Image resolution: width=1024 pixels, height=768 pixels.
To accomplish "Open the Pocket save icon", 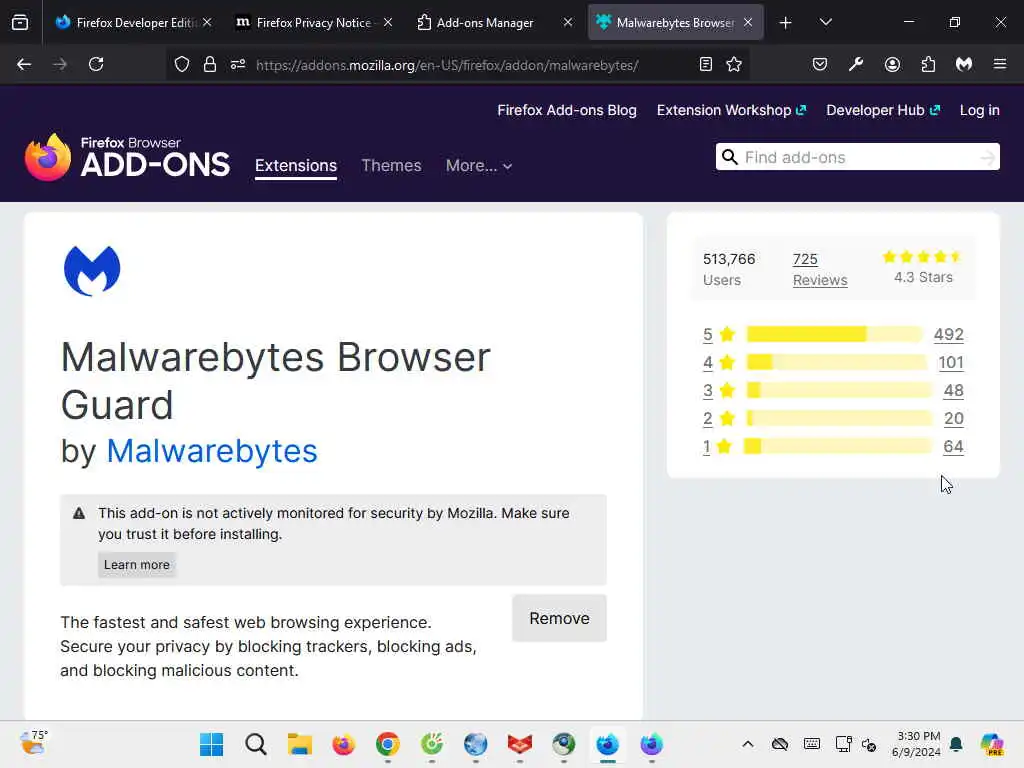I will pos(820,64).
